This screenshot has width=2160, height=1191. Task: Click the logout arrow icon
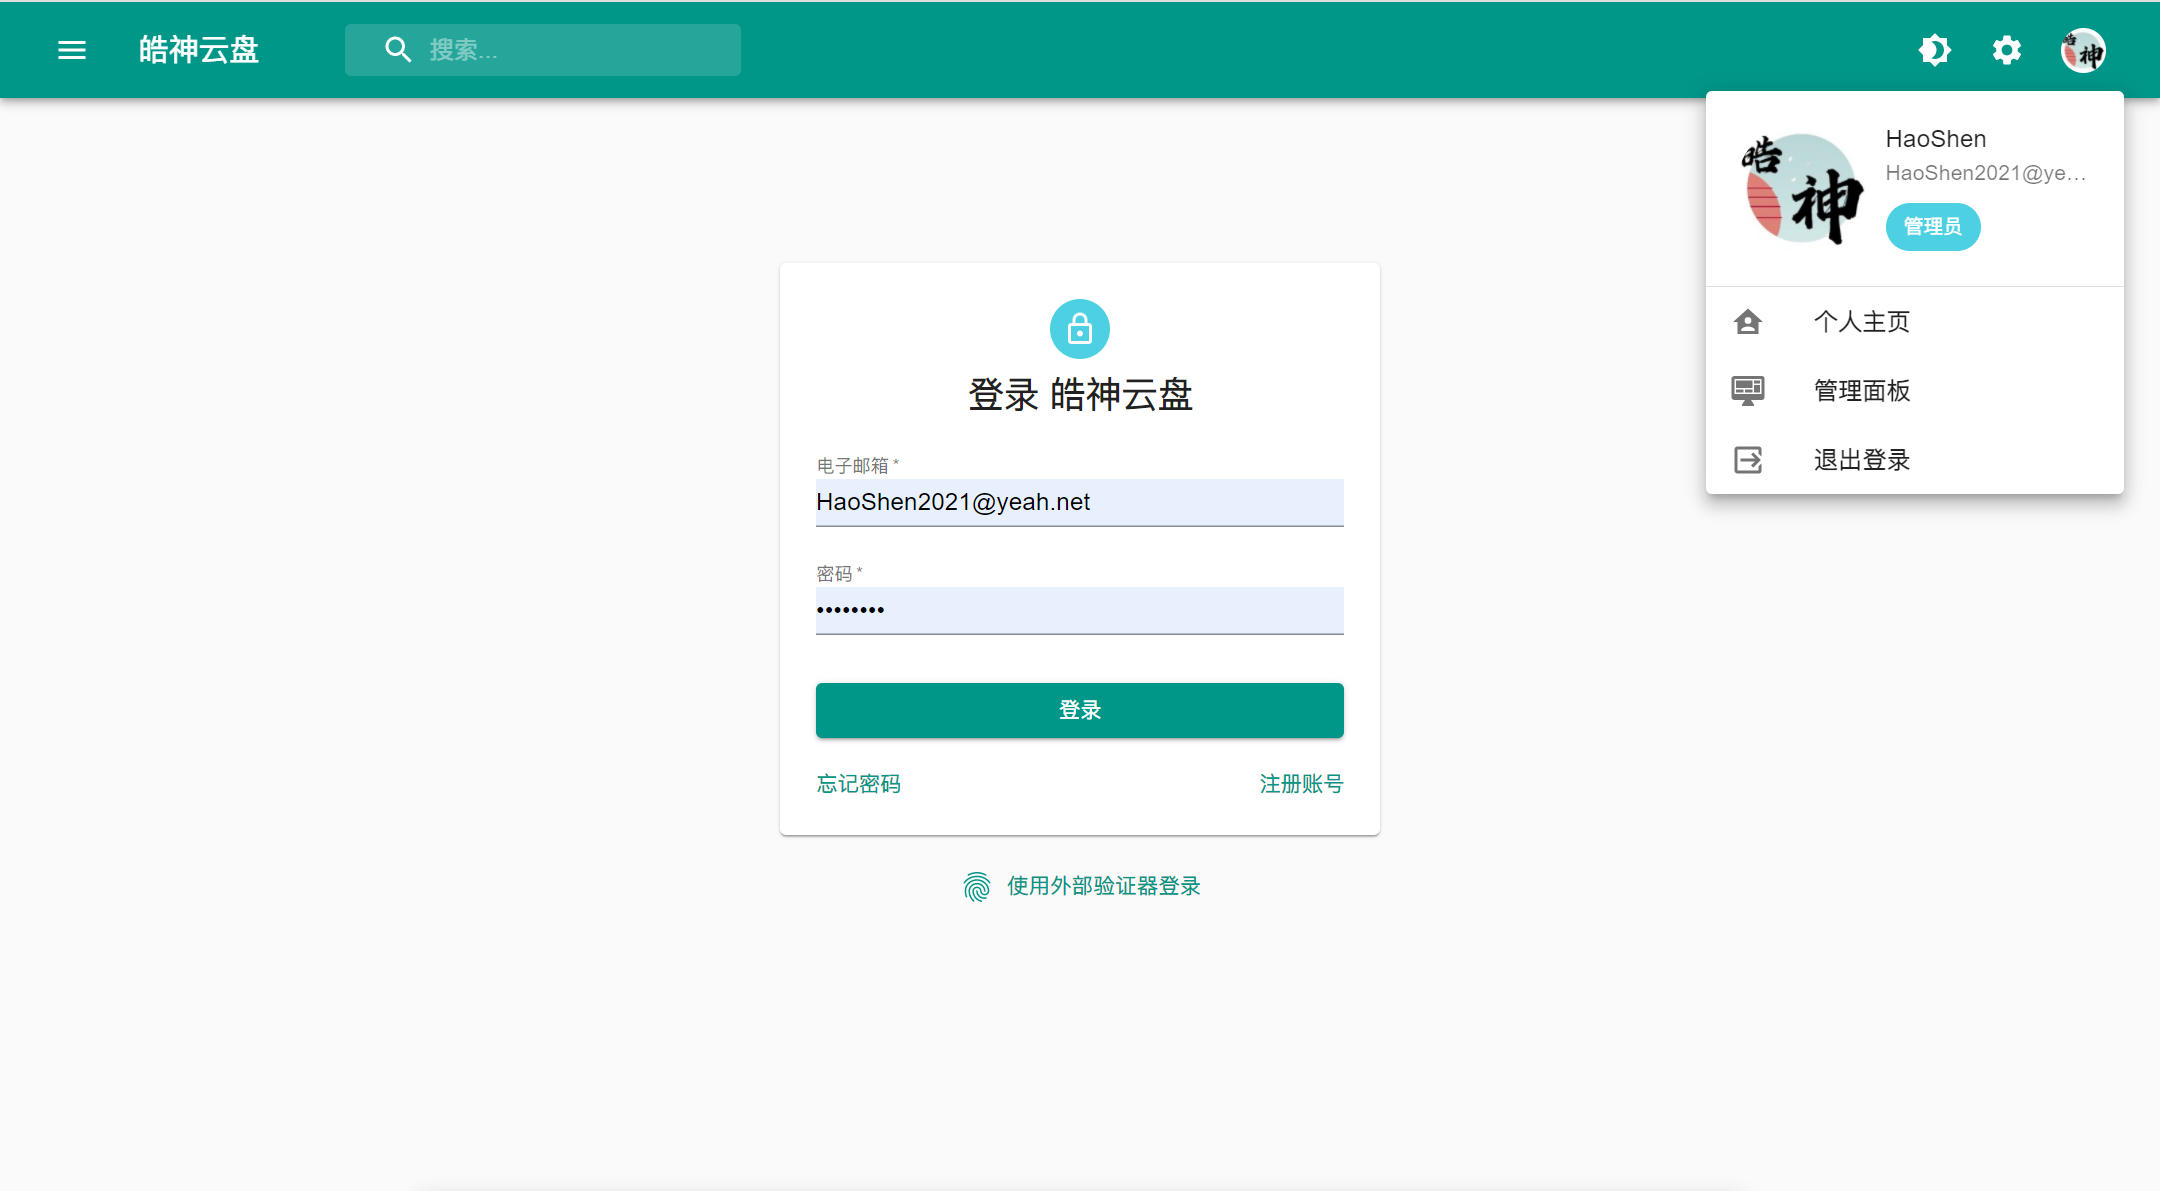click(1748, 460)
